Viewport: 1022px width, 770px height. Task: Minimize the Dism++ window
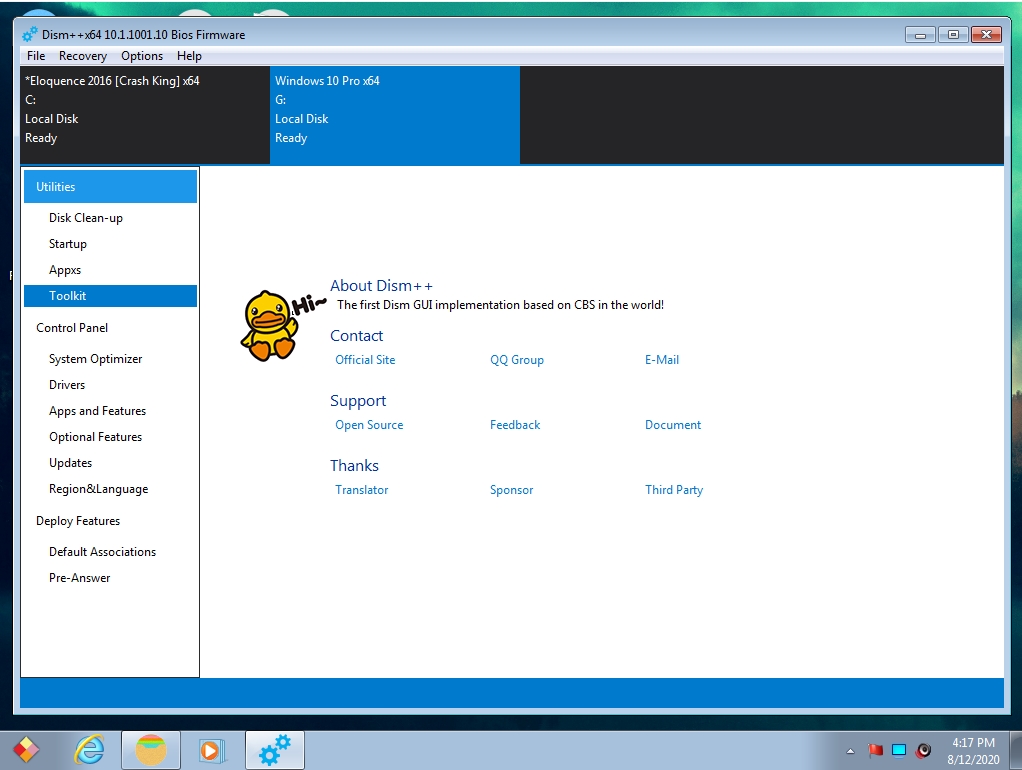tap(920, 35)
